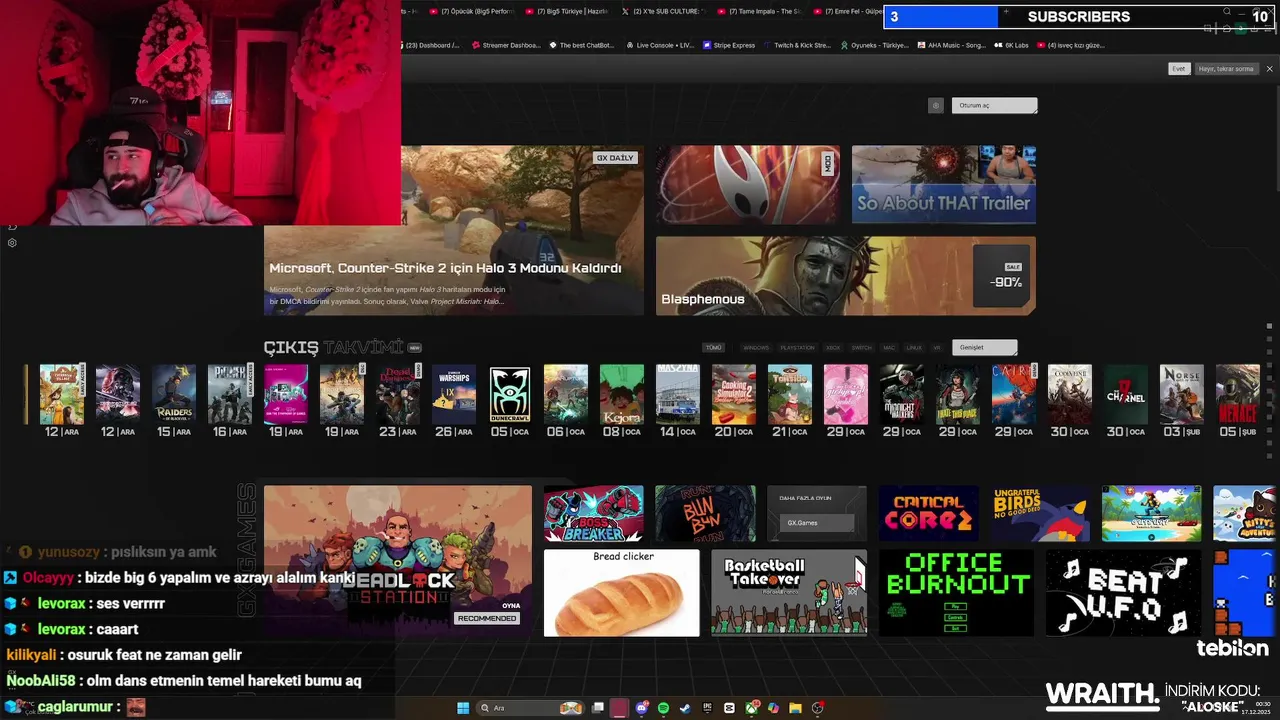Click the Evet button
This screenshot has width=1280, height=720.
(x=1179, y=69)
